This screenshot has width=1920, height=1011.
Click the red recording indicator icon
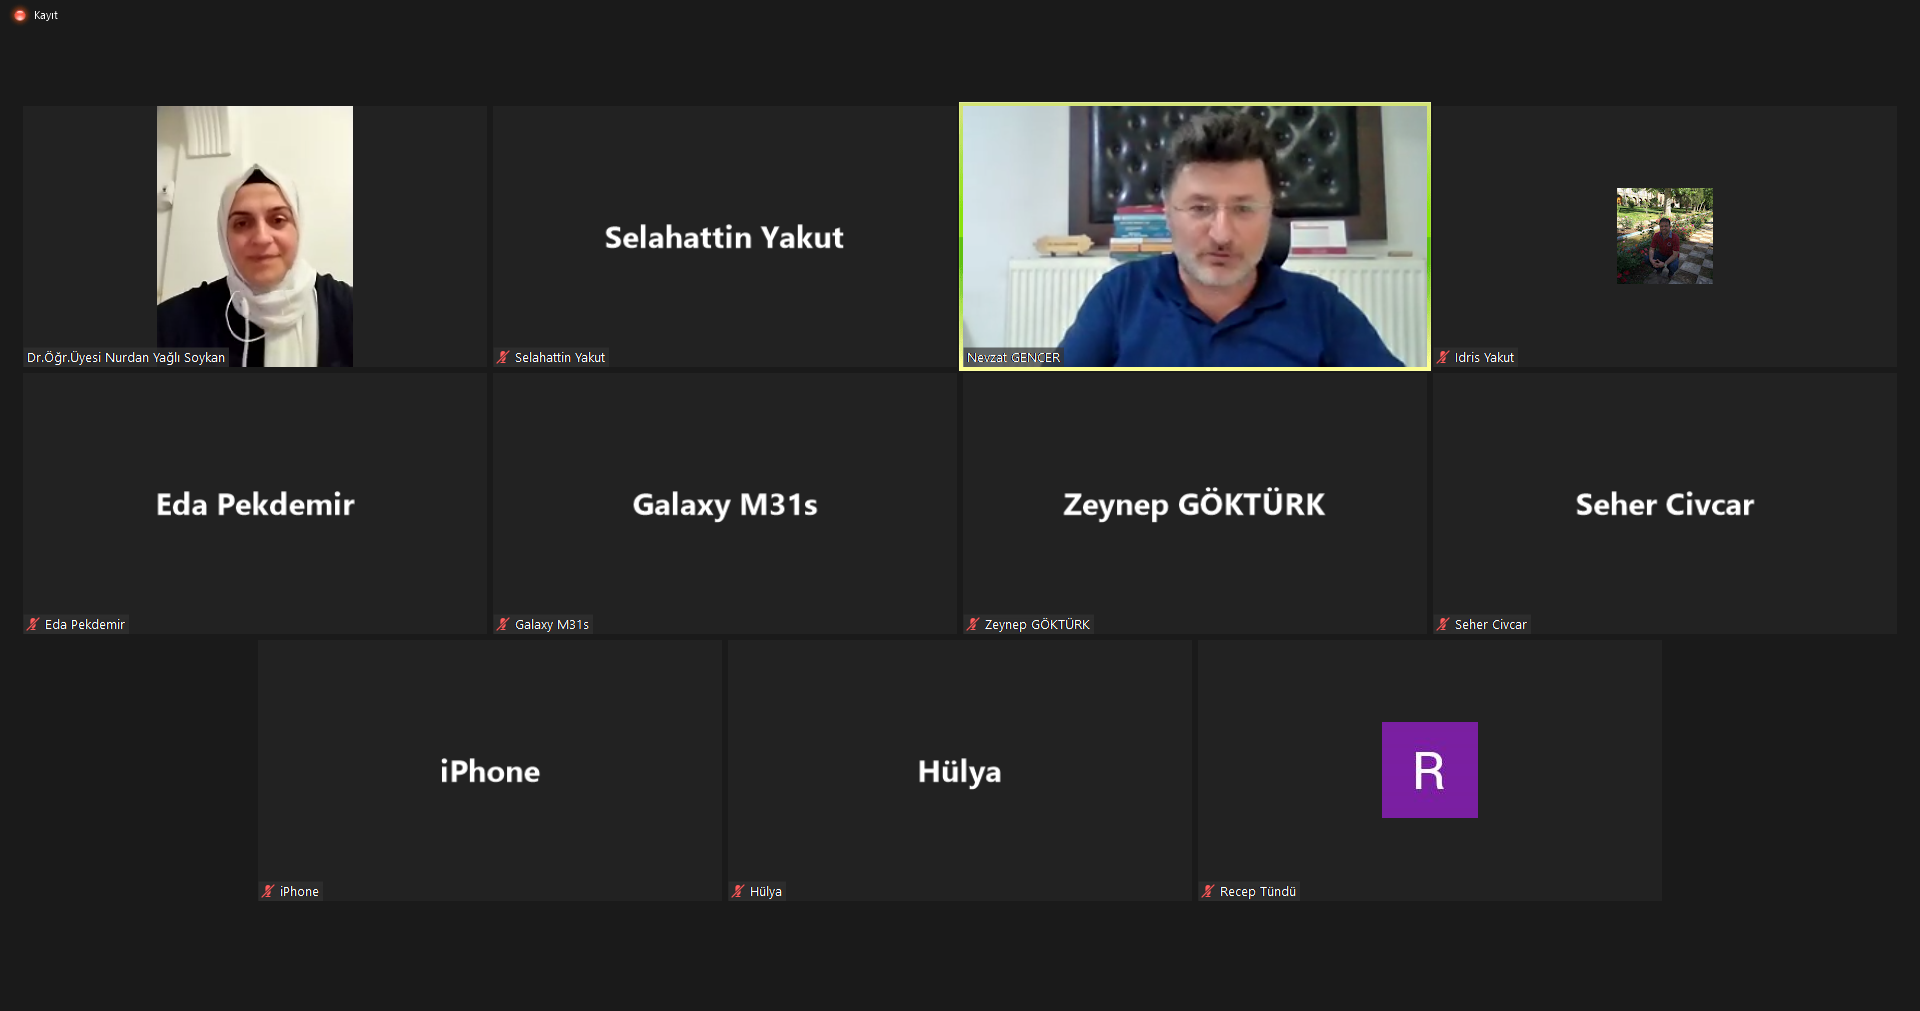point(20,15)
